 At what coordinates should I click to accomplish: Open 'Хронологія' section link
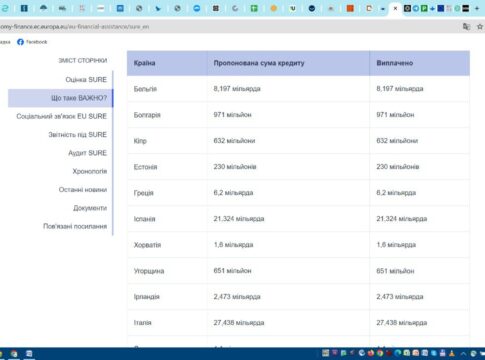(90, 171)
